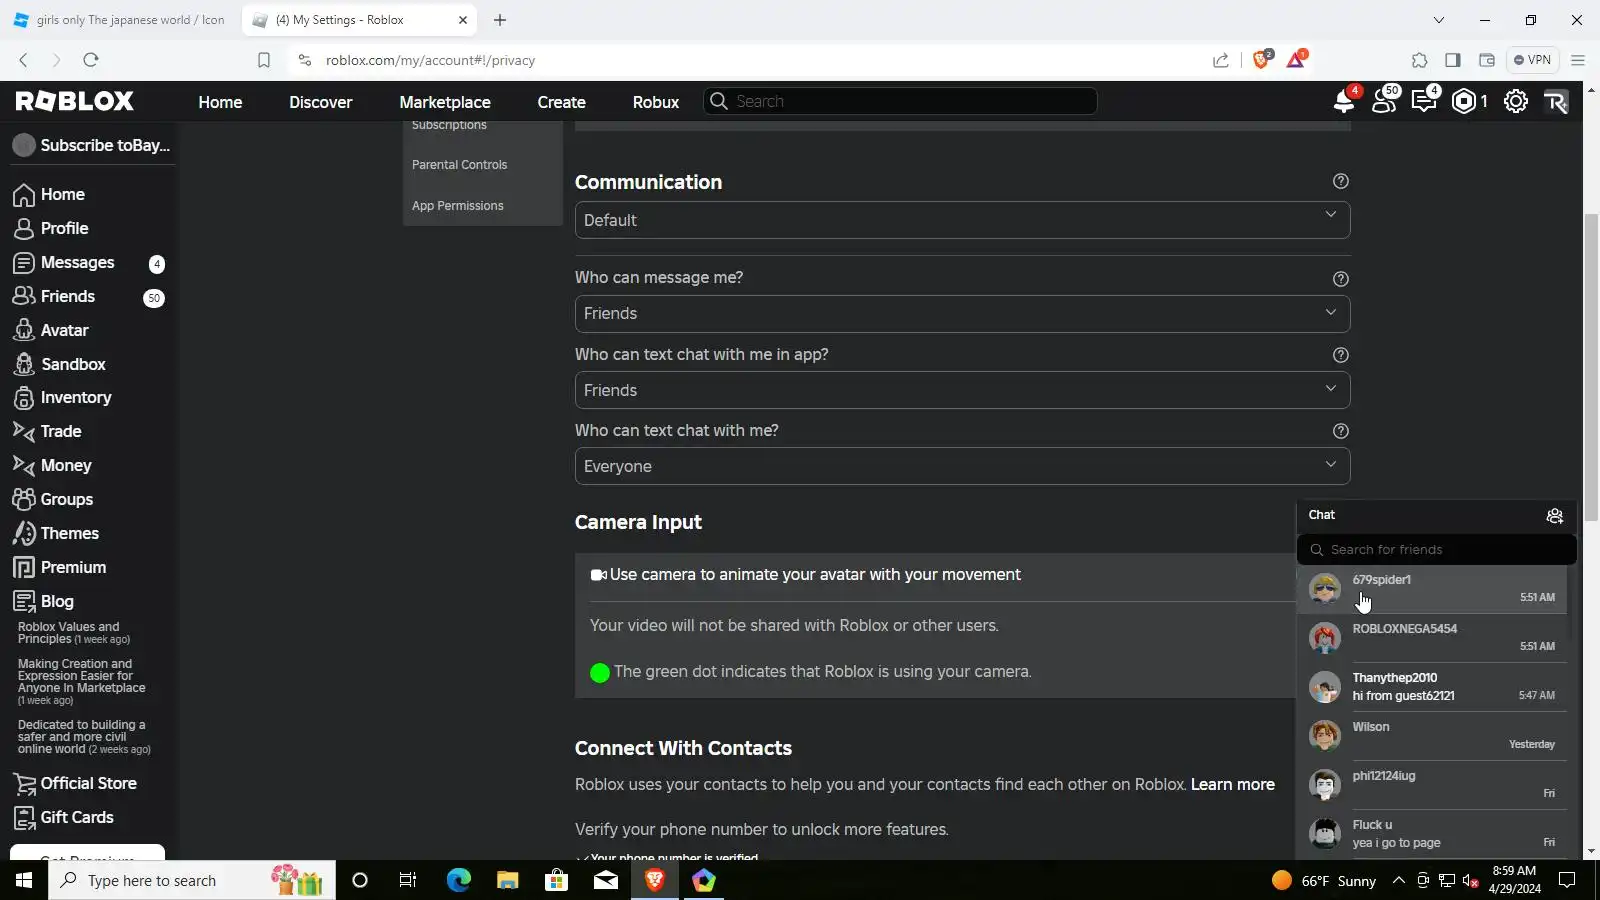Open chat with 679spider1
The height and width of the screenshot is (900, 1600).
coord(1432,589)
